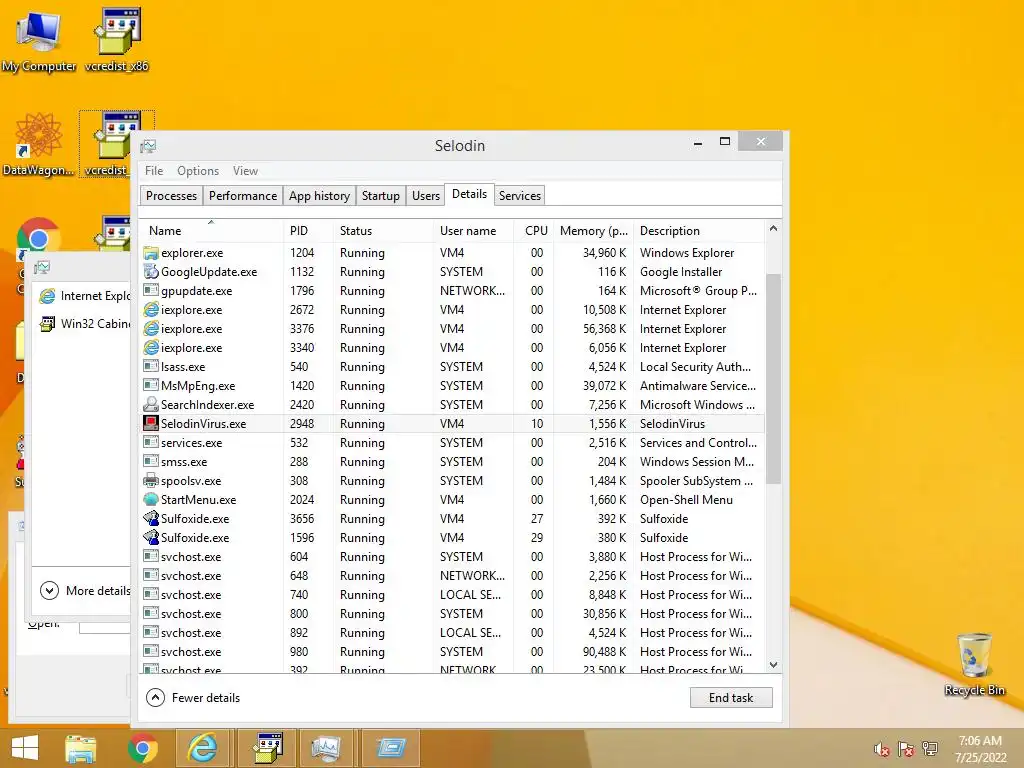Click the StartMenu.exe process icon
The image size is (1024, 768).
(151, 500)
